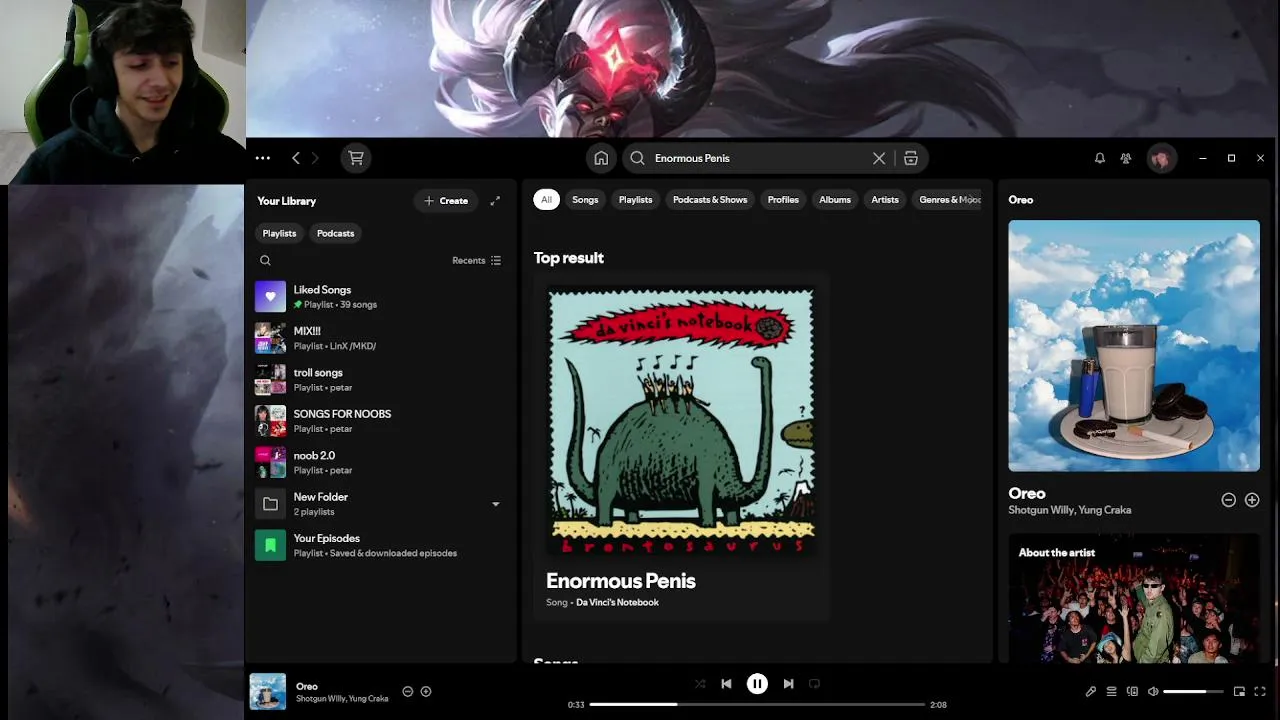Open Da Vinci's Notebook artist link
Viewport: 1280px width, 720px height.
pyautogui.click(x=617, y=602)
